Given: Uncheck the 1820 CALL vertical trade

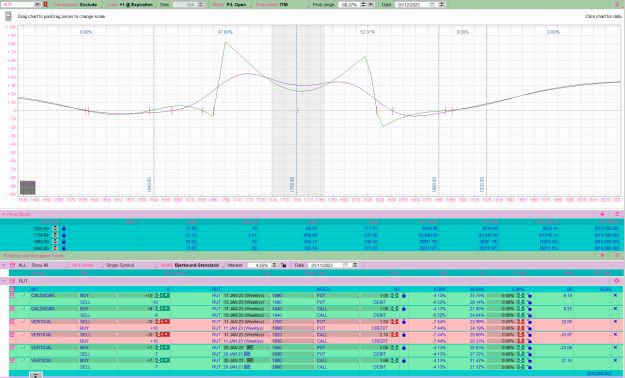Looking at the screenshot, I should 12,335.
